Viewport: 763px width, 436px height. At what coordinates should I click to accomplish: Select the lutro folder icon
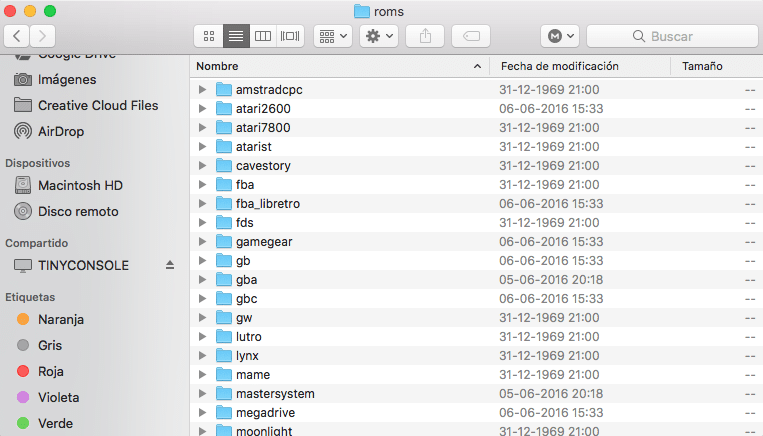[x=224, y=336]
